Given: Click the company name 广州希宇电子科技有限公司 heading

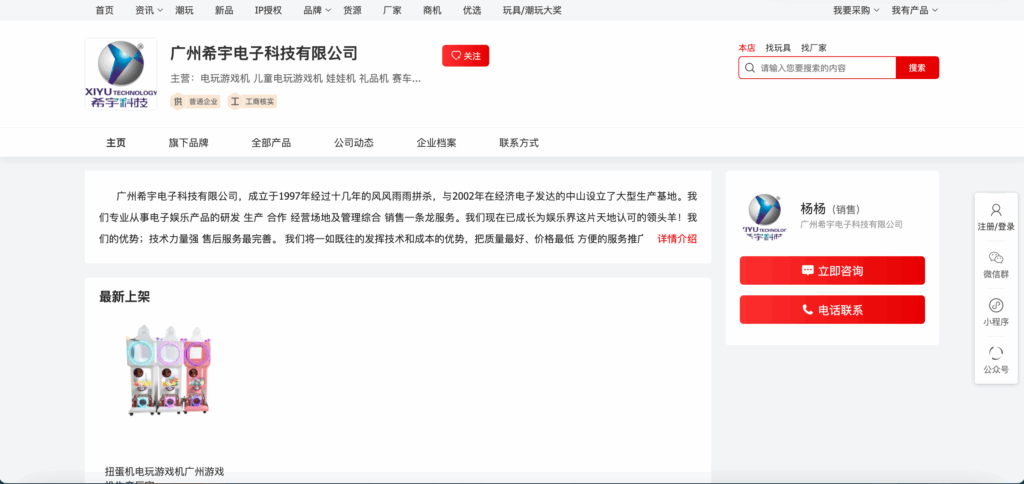Looking at the screenshot, I should click(264, 53).
